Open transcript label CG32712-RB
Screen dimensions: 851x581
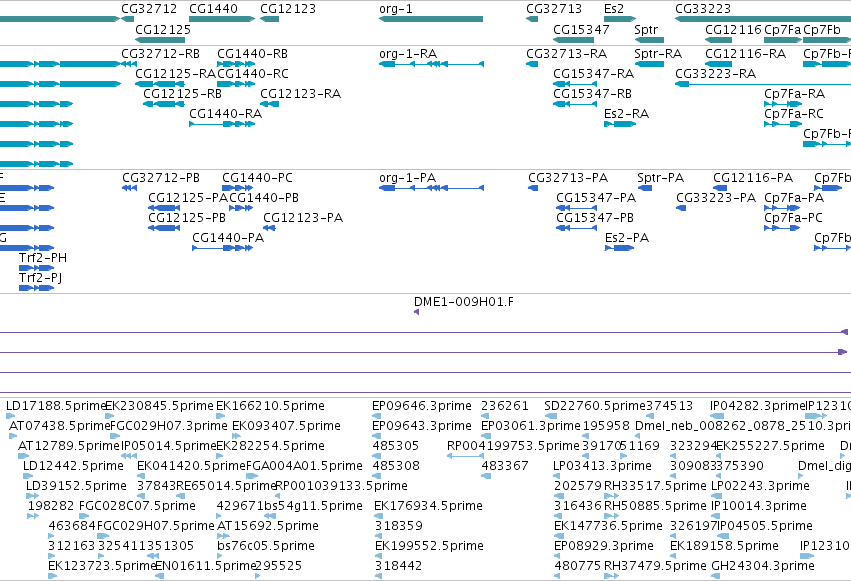click(161, 54)
